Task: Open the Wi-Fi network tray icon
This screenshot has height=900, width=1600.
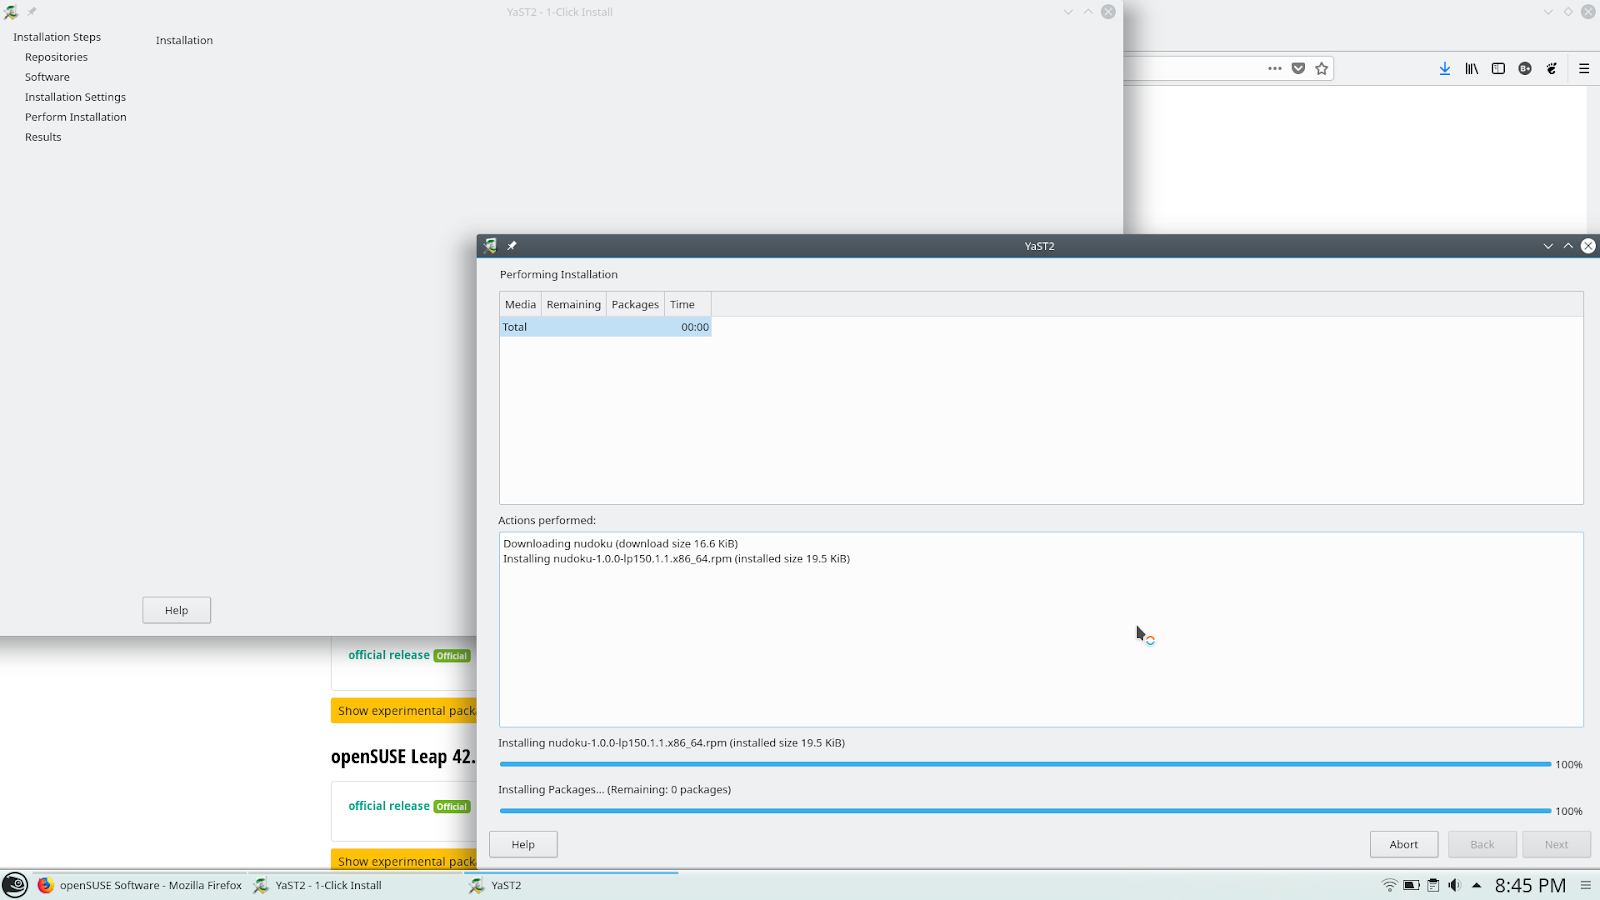Action: 1389,885
